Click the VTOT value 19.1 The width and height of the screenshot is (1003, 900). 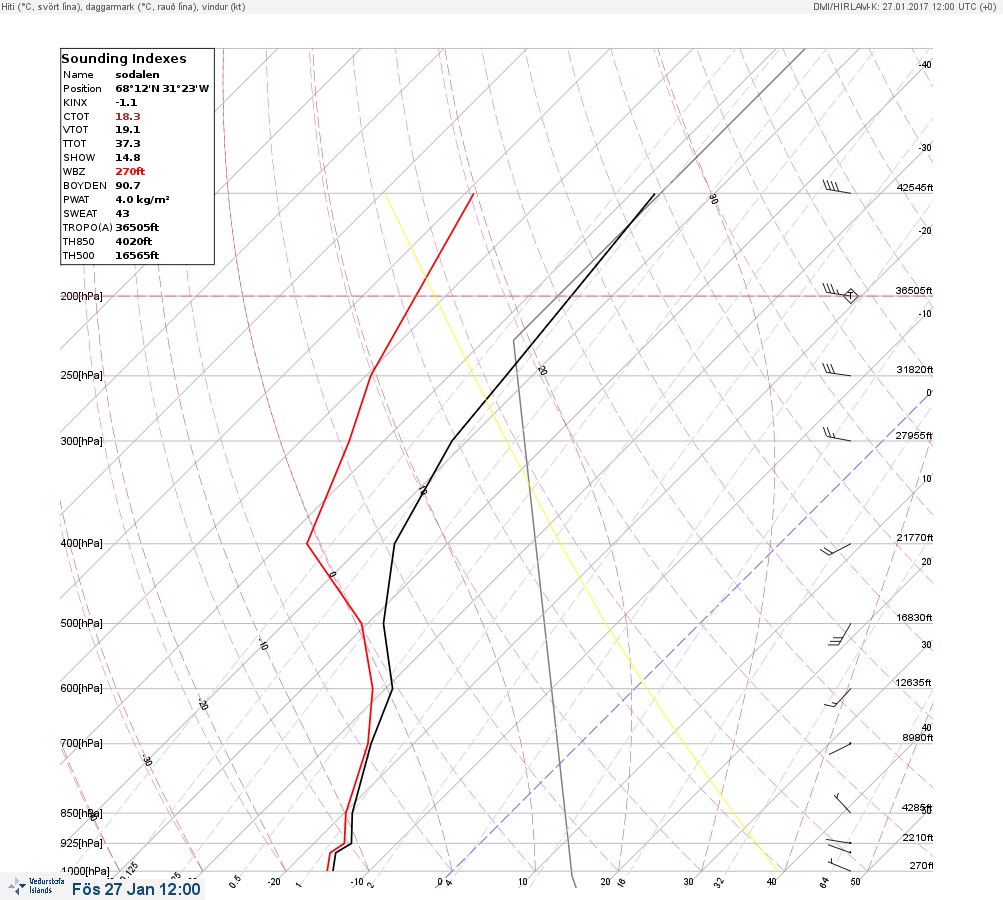(x=128, y=130)
